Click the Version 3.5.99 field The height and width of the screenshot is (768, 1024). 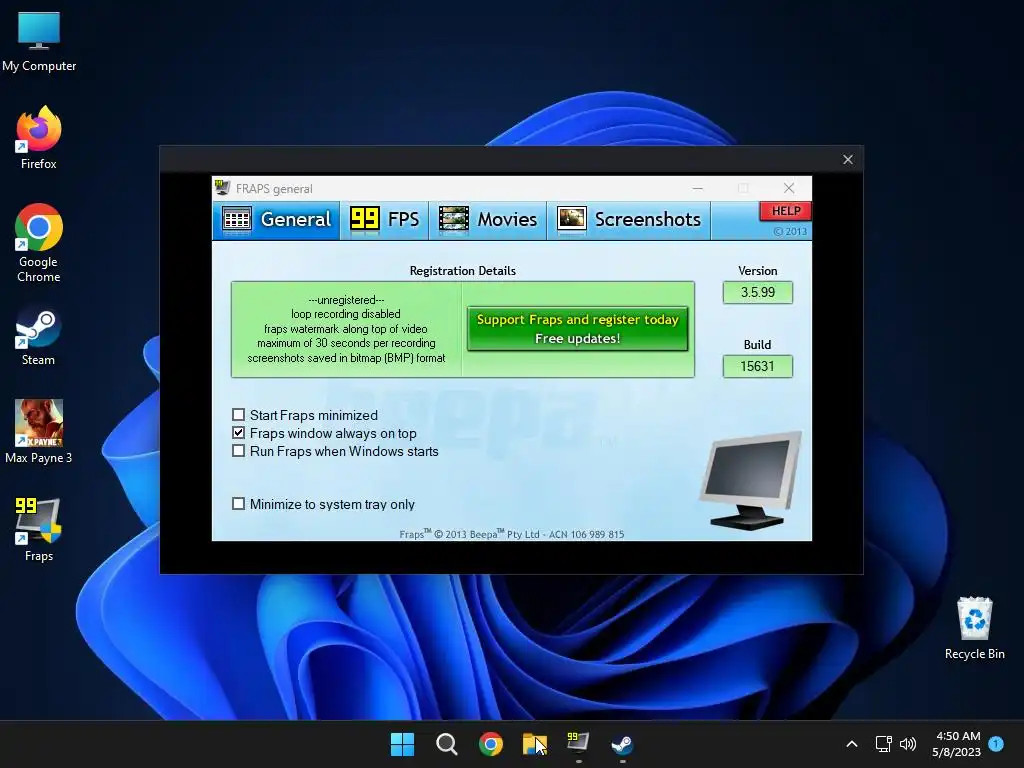758,292
